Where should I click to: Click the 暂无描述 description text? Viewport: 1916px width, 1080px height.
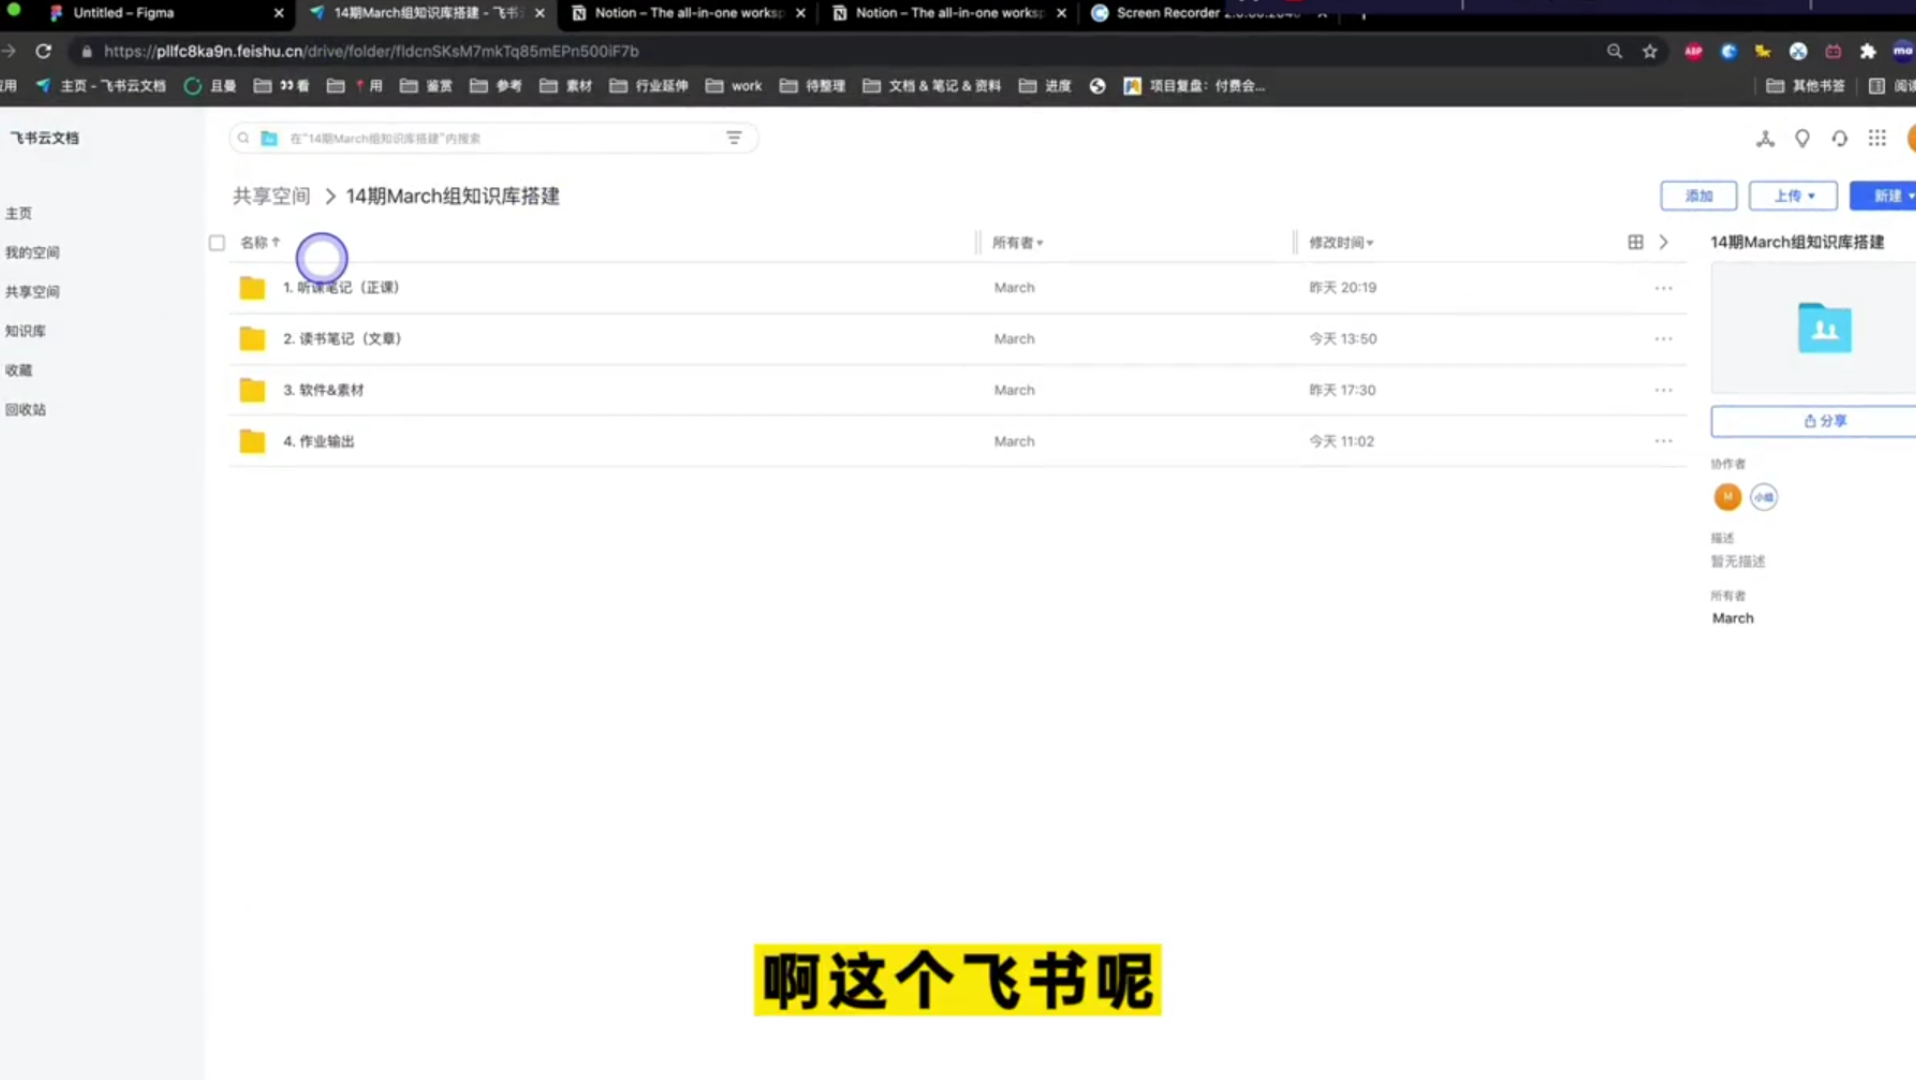[x=1738, y=561]
